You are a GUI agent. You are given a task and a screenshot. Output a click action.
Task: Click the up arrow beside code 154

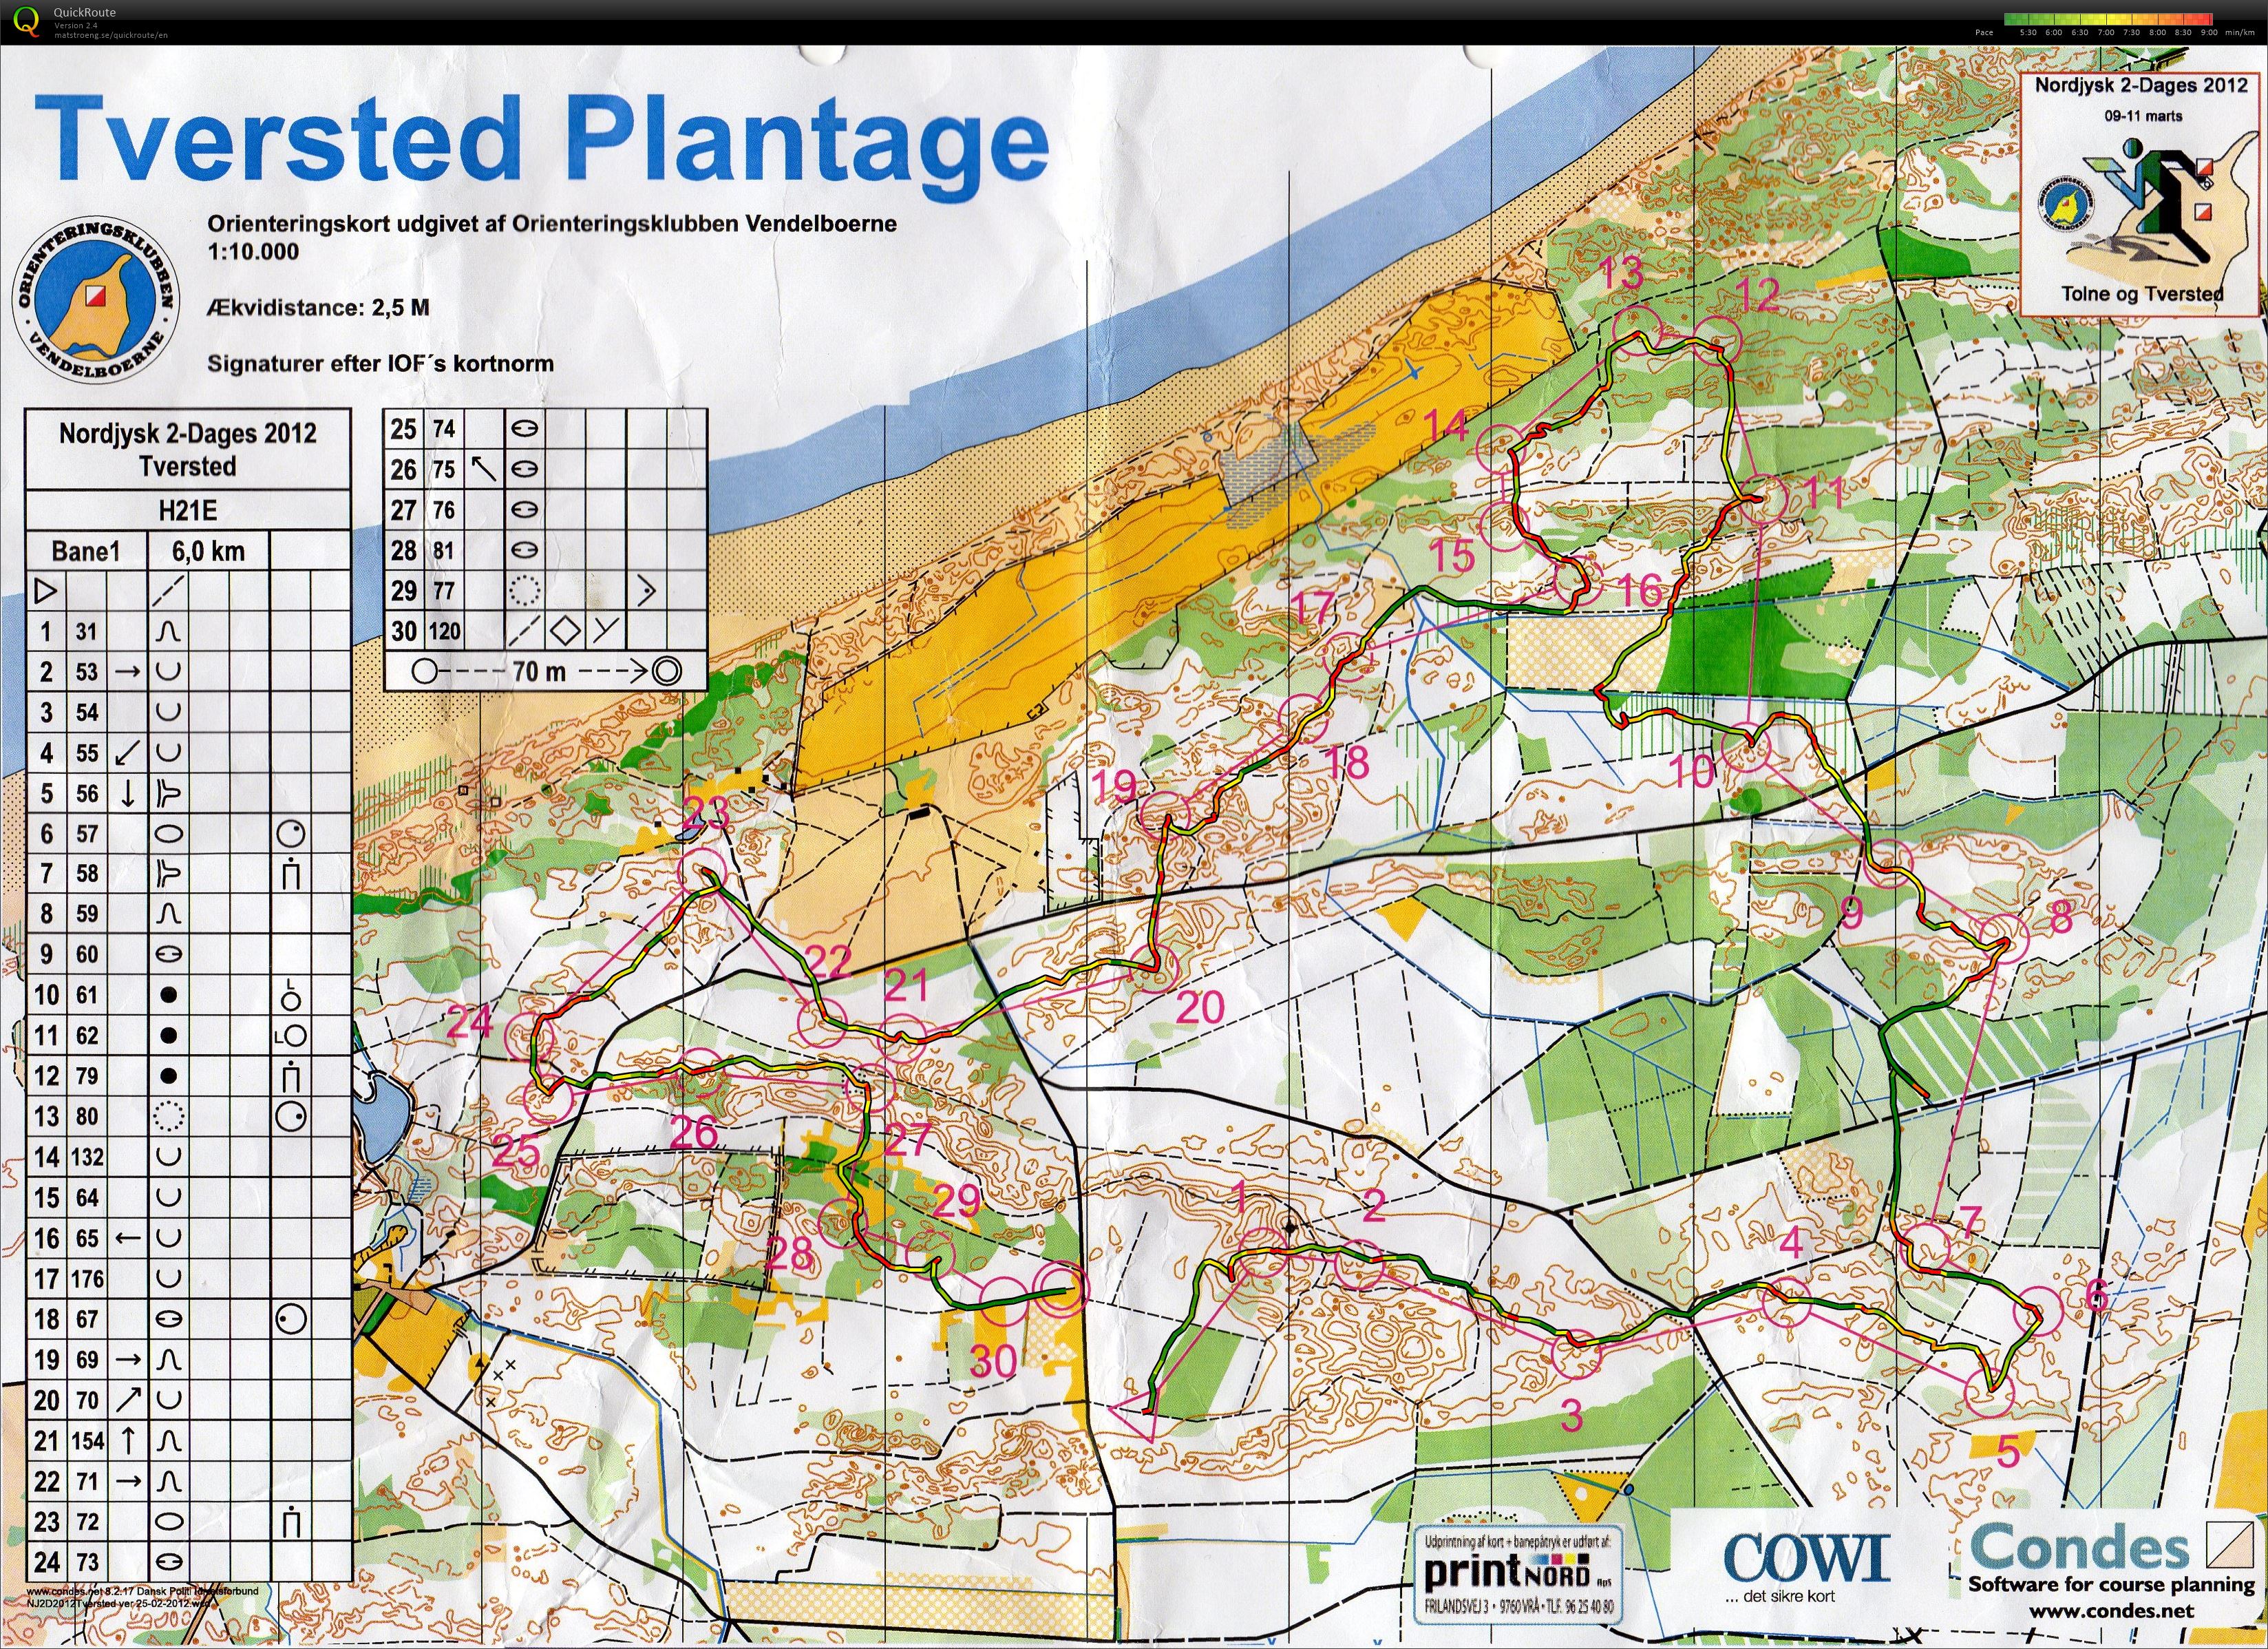pos(128,1441)
